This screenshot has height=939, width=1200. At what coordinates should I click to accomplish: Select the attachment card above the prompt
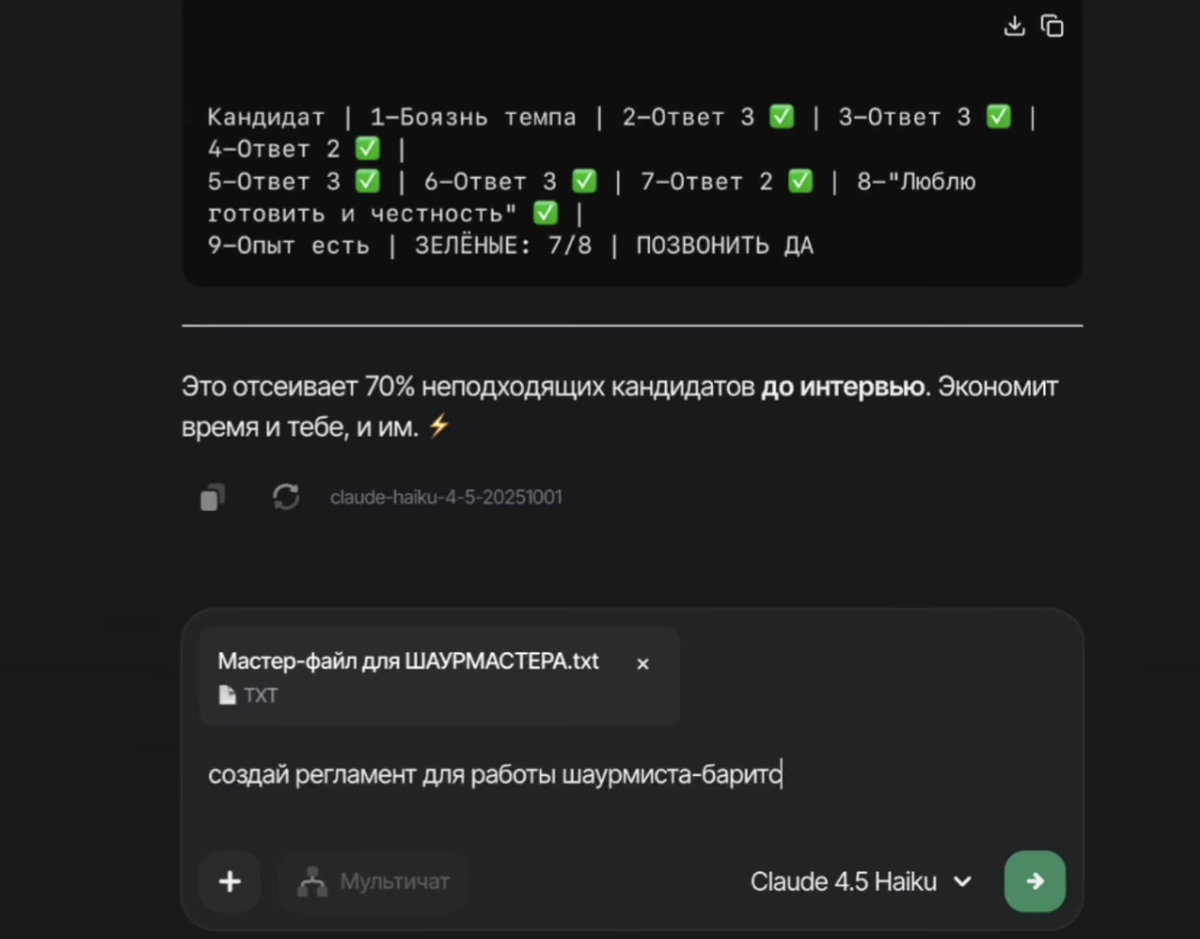[440, 676]
